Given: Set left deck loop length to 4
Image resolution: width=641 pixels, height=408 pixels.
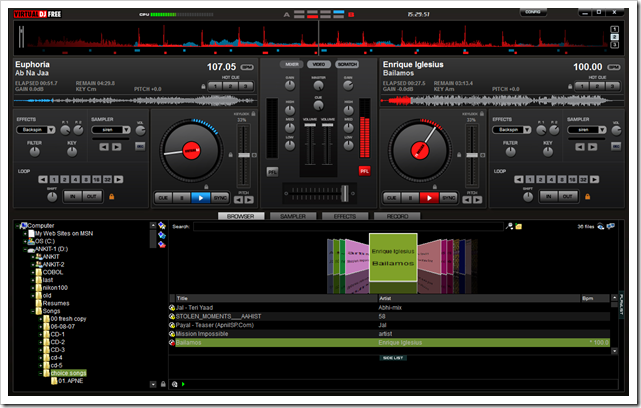Looking at the screenshot, I should click(x=75, y=179).
